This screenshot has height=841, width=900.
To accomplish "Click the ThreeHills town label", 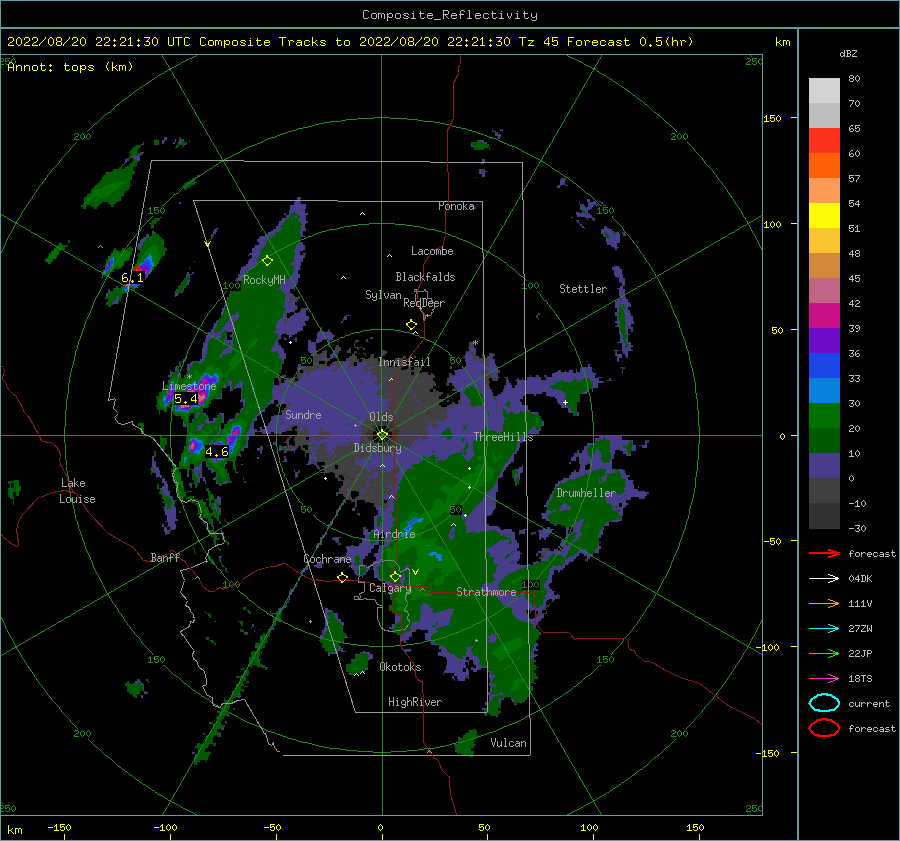I will (x=503, y=437).
